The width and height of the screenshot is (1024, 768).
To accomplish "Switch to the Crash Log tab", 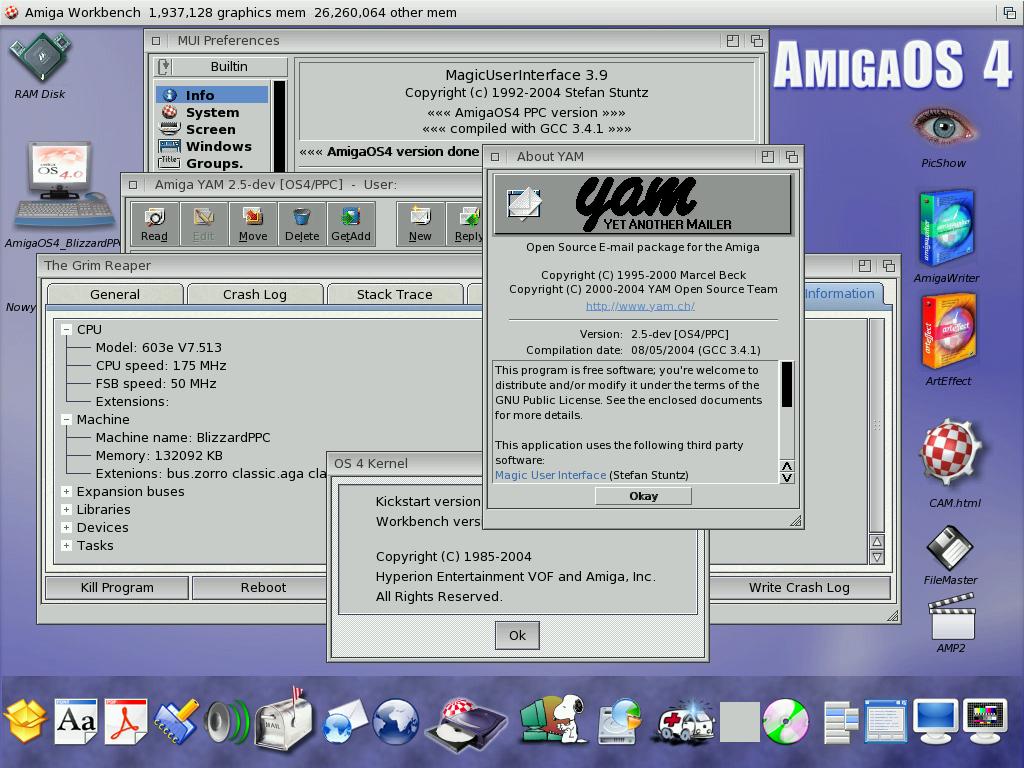I will 255,295.
